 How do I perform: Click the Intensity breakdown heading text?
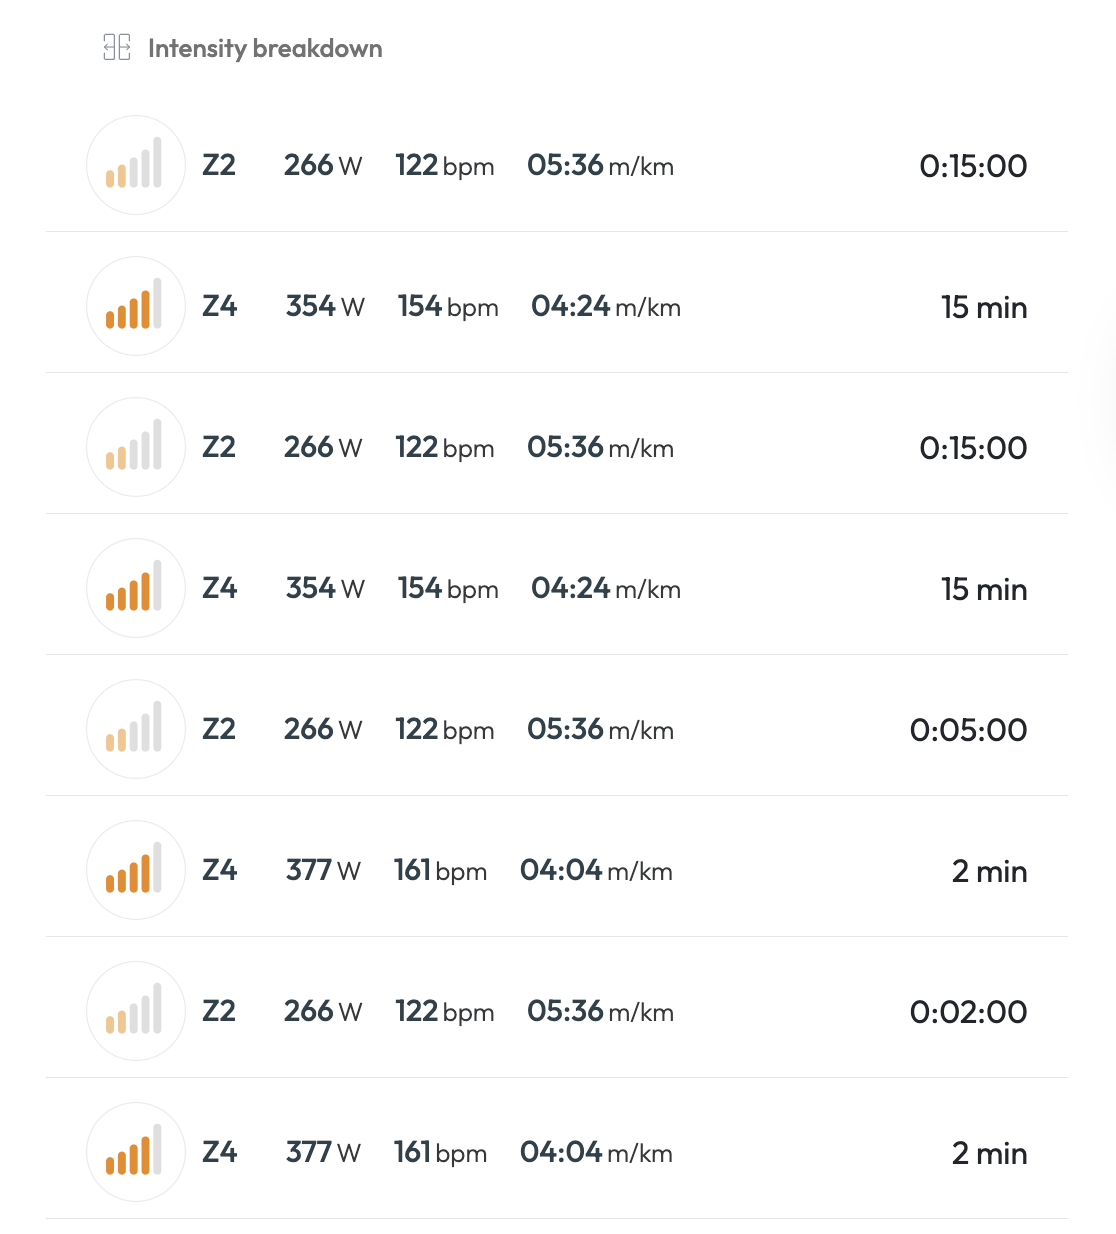click(x=265, y=48)
